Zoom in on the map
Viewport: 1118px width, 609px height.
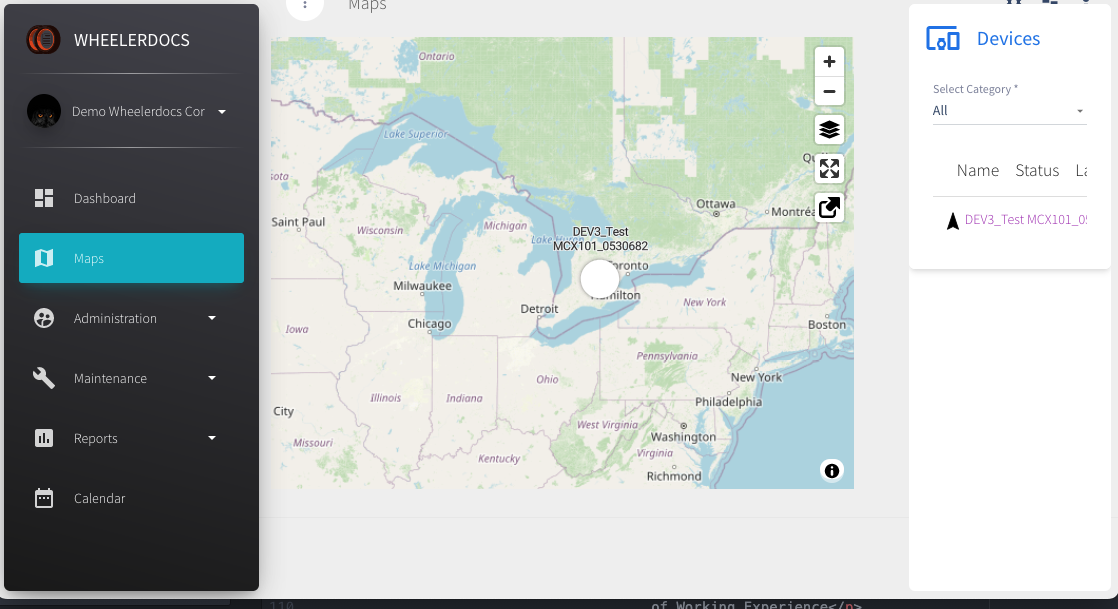point(829,62)
